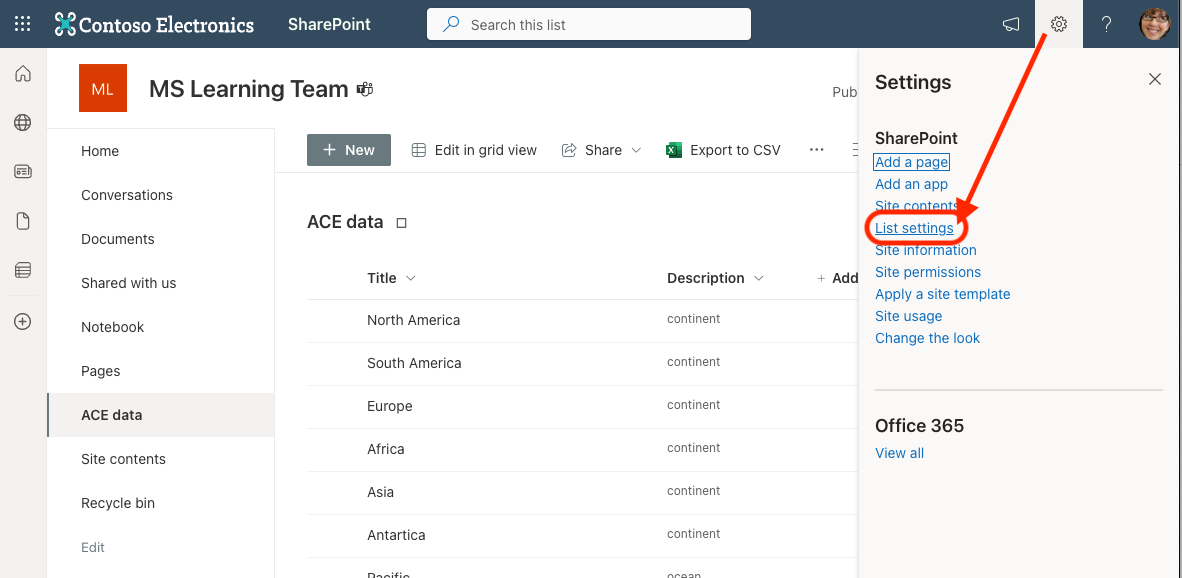This screenshot has width=1182, height=578.
Task: Open the My lists icon in rail
Action: click(23, 270)
